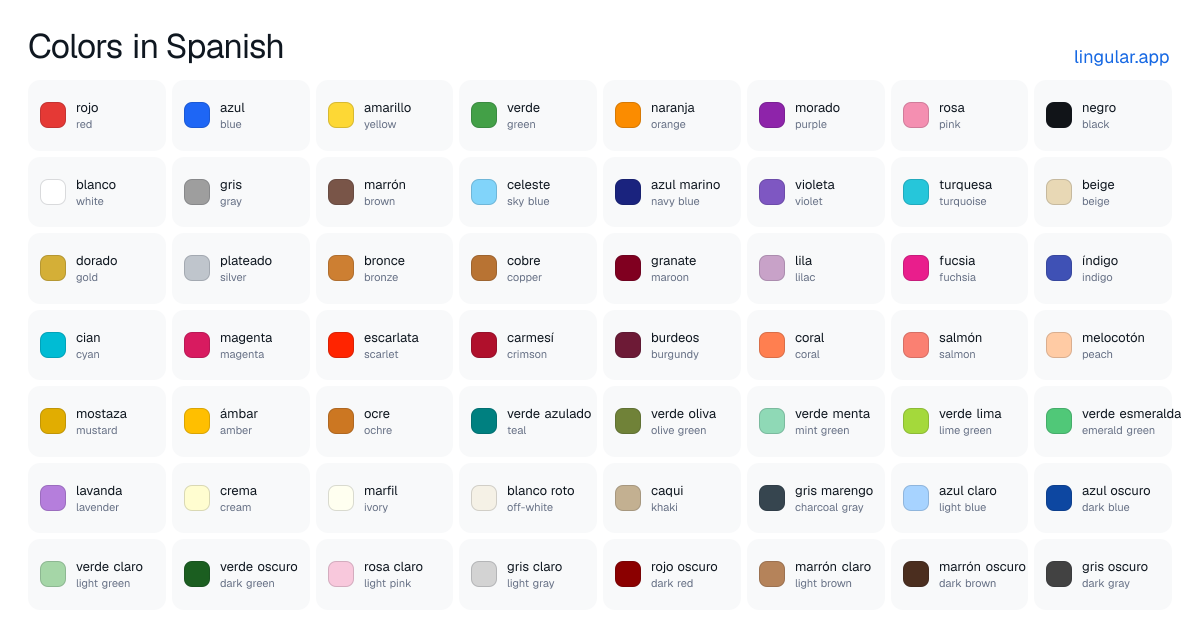Click the 'verde claro' label

pyautogui.click(x=109, y=567)
